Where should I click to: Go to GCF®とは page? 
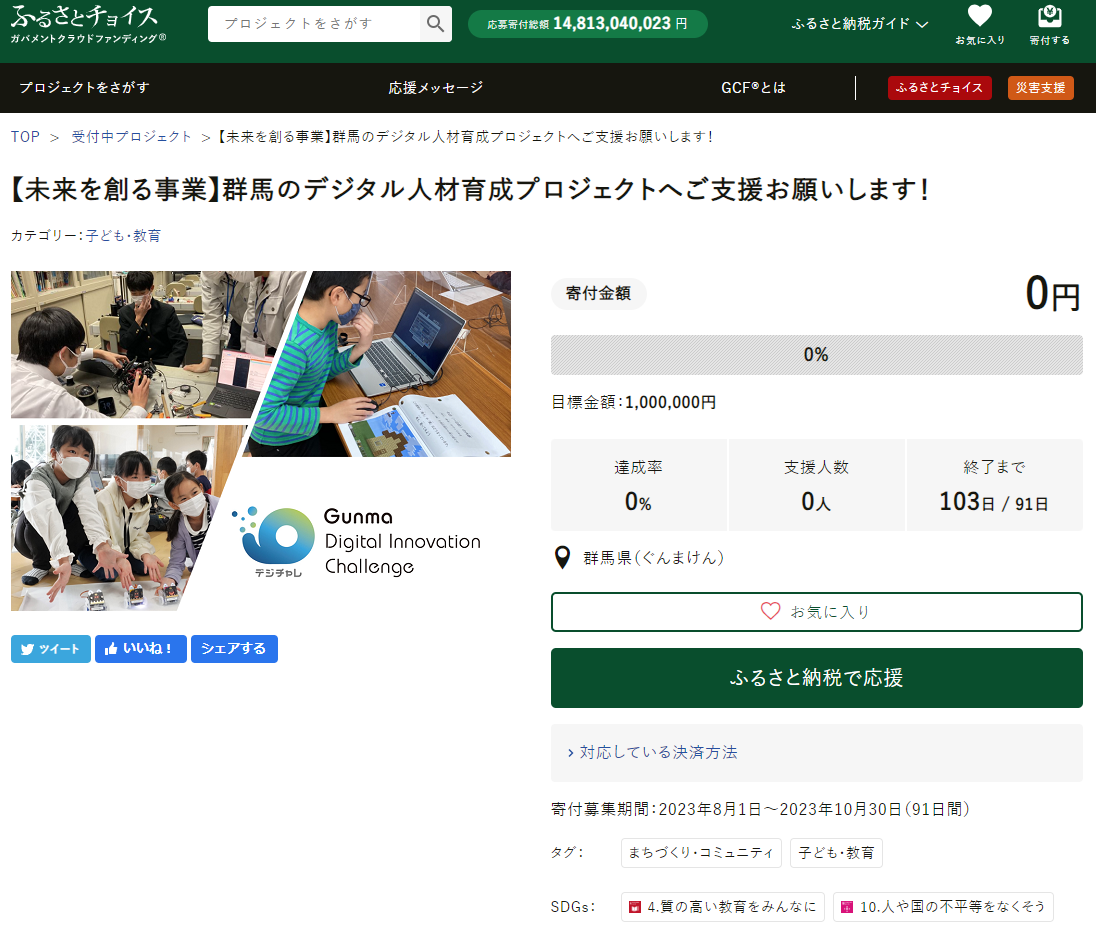(753, 88)
